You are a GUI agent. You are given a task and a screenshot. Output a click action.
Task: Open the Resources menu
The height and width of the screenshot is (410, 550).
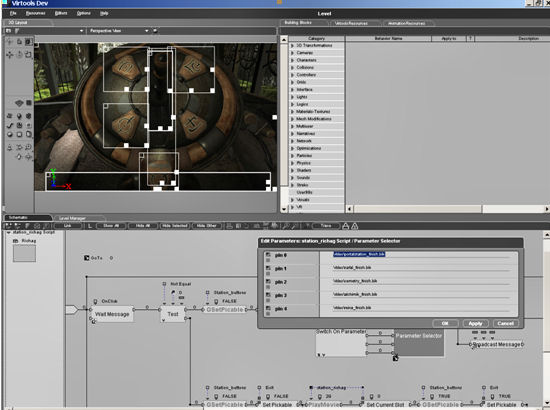[35, 13]
